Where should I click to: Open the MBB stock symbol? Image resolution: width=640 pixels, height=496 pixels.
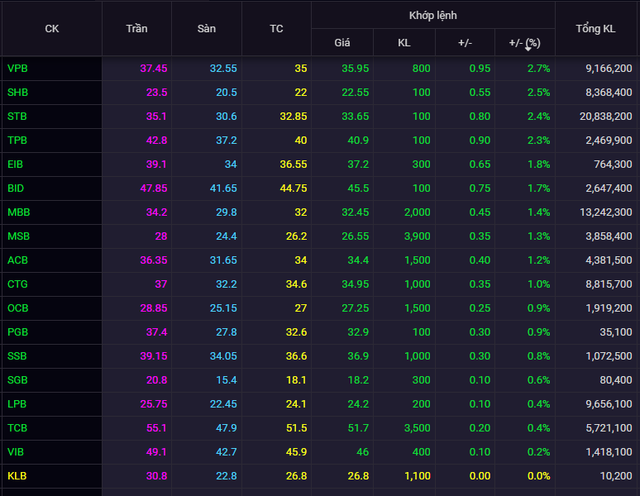tap(19, 212)
